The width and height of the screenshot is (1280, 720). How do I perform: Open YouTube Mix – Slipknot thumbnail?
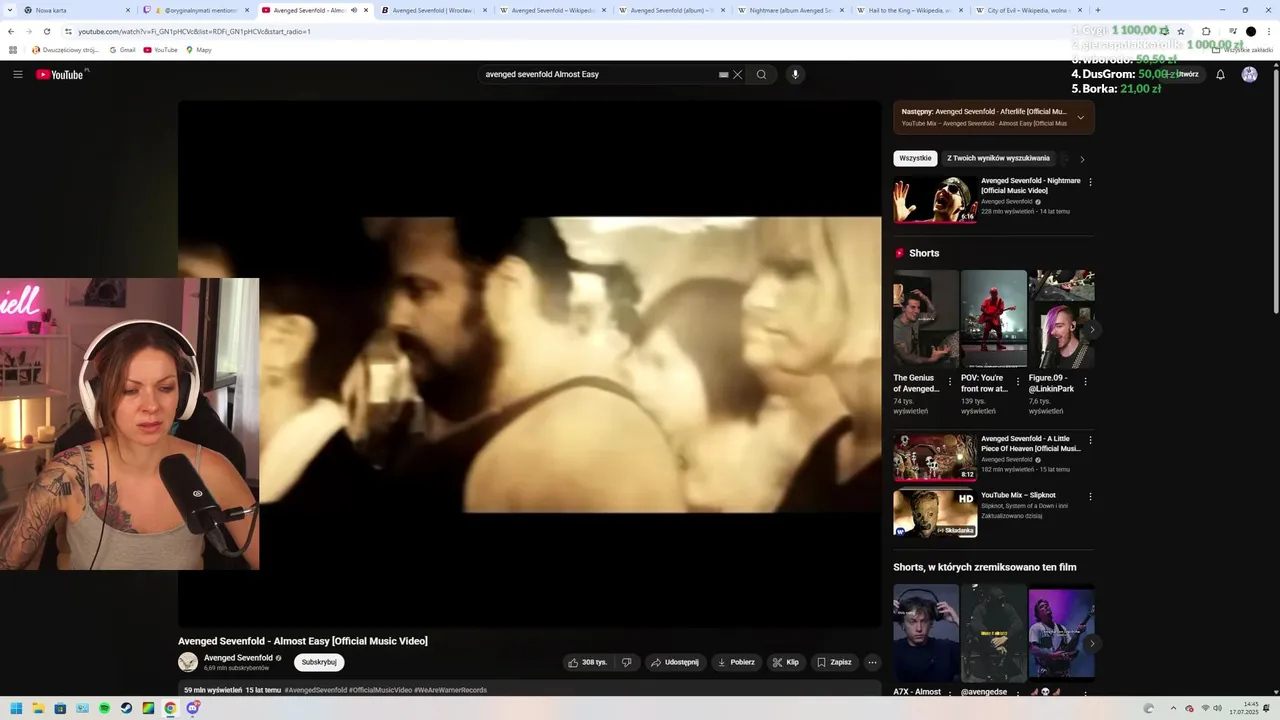pyautogui.click(x=935, y=514)
